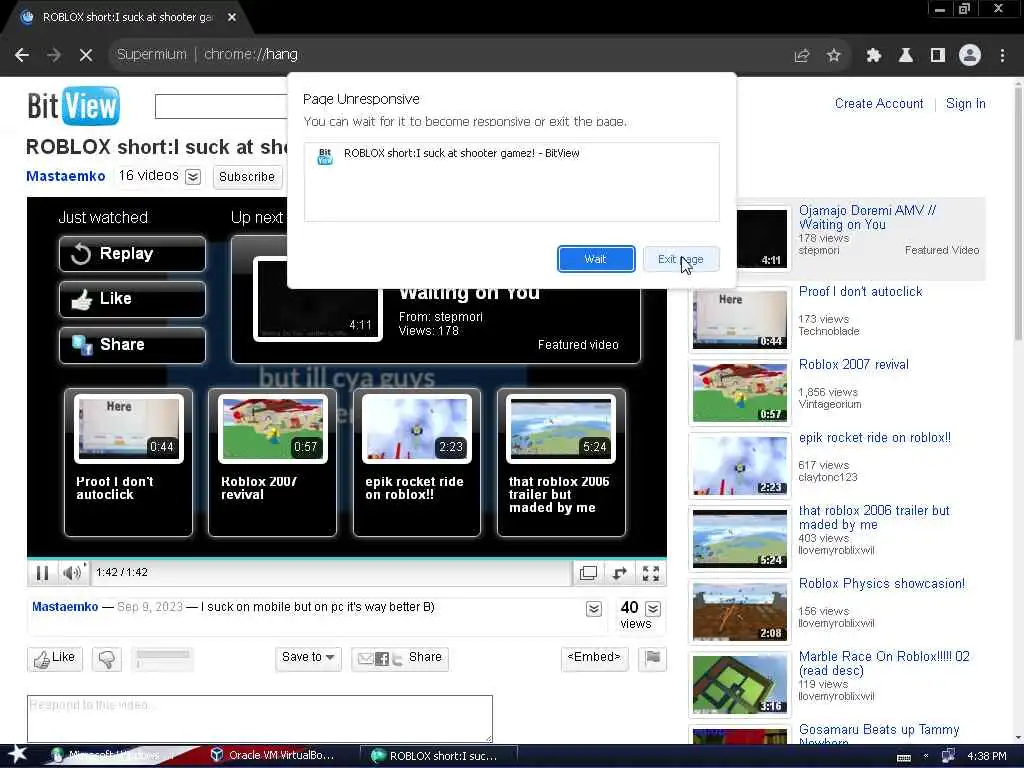Open the flask experiments icon
Viewport: 1024px width, 768px height.
click(x=905, y=56)
